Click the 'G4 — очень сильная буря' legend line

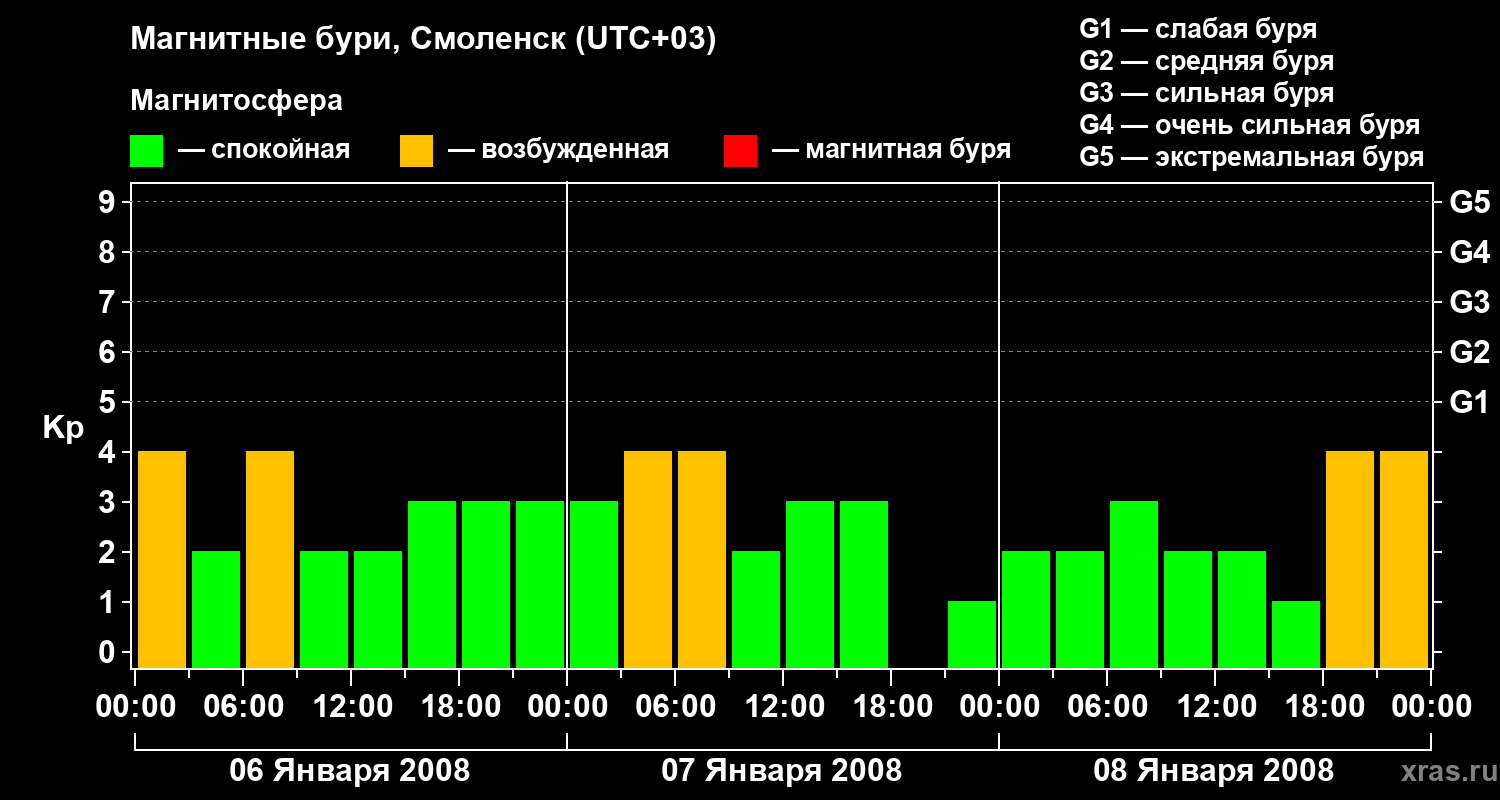click(1250, 125)
